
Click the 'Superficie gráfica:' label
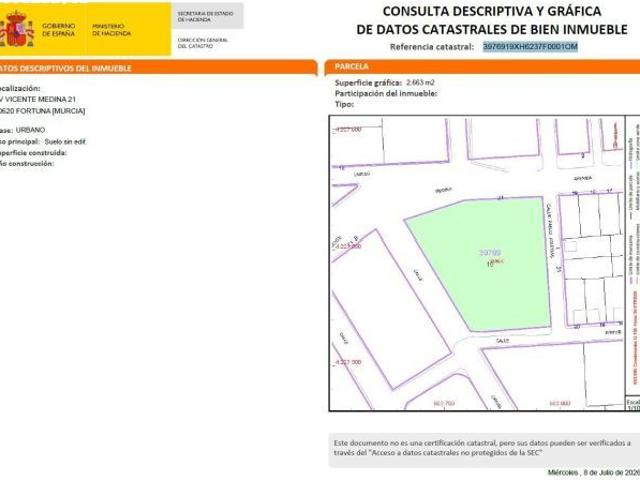[x=368, y=83]
